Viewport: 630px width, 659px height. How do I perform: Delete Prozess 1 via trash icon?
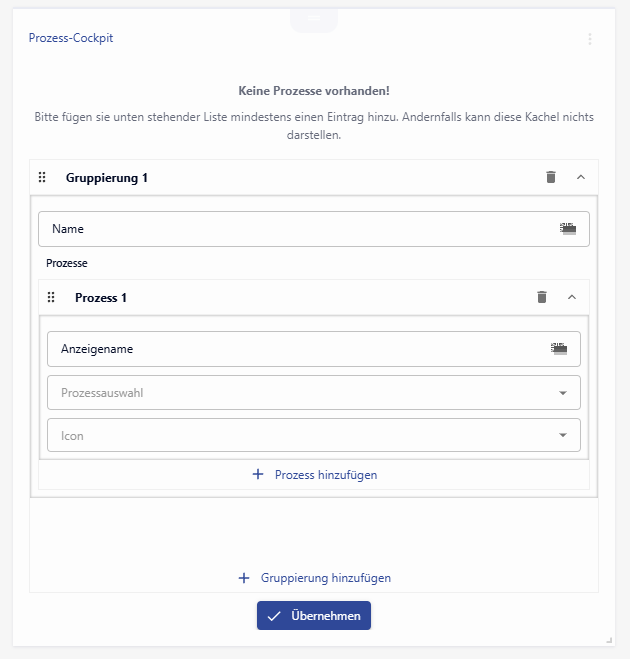[x=542, y=297]
